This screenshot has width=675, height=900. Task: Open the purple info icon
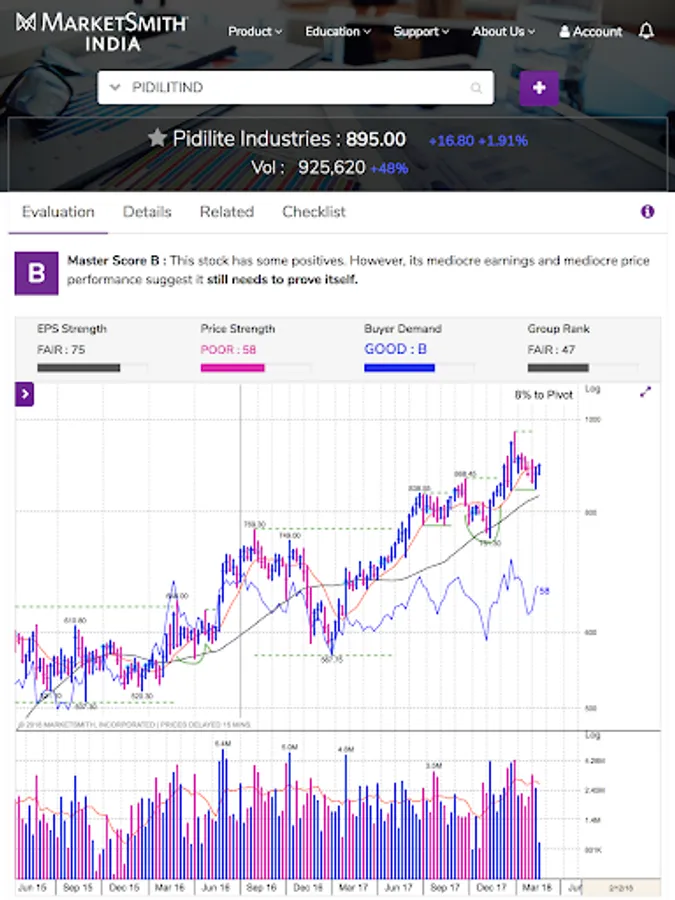point(647,212)
